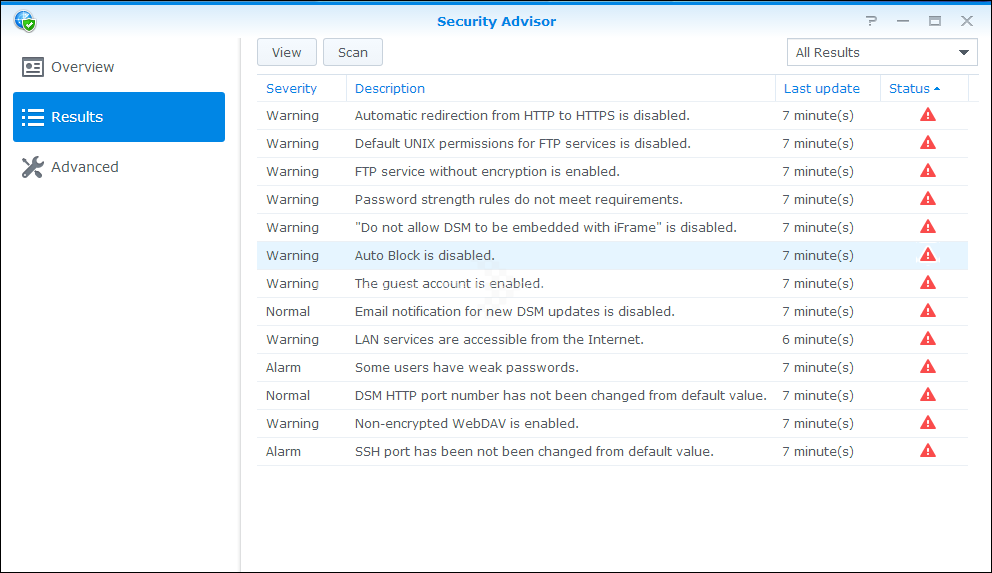
Task: Click alert icon for SSH port row
Action: tap(928, 451)
